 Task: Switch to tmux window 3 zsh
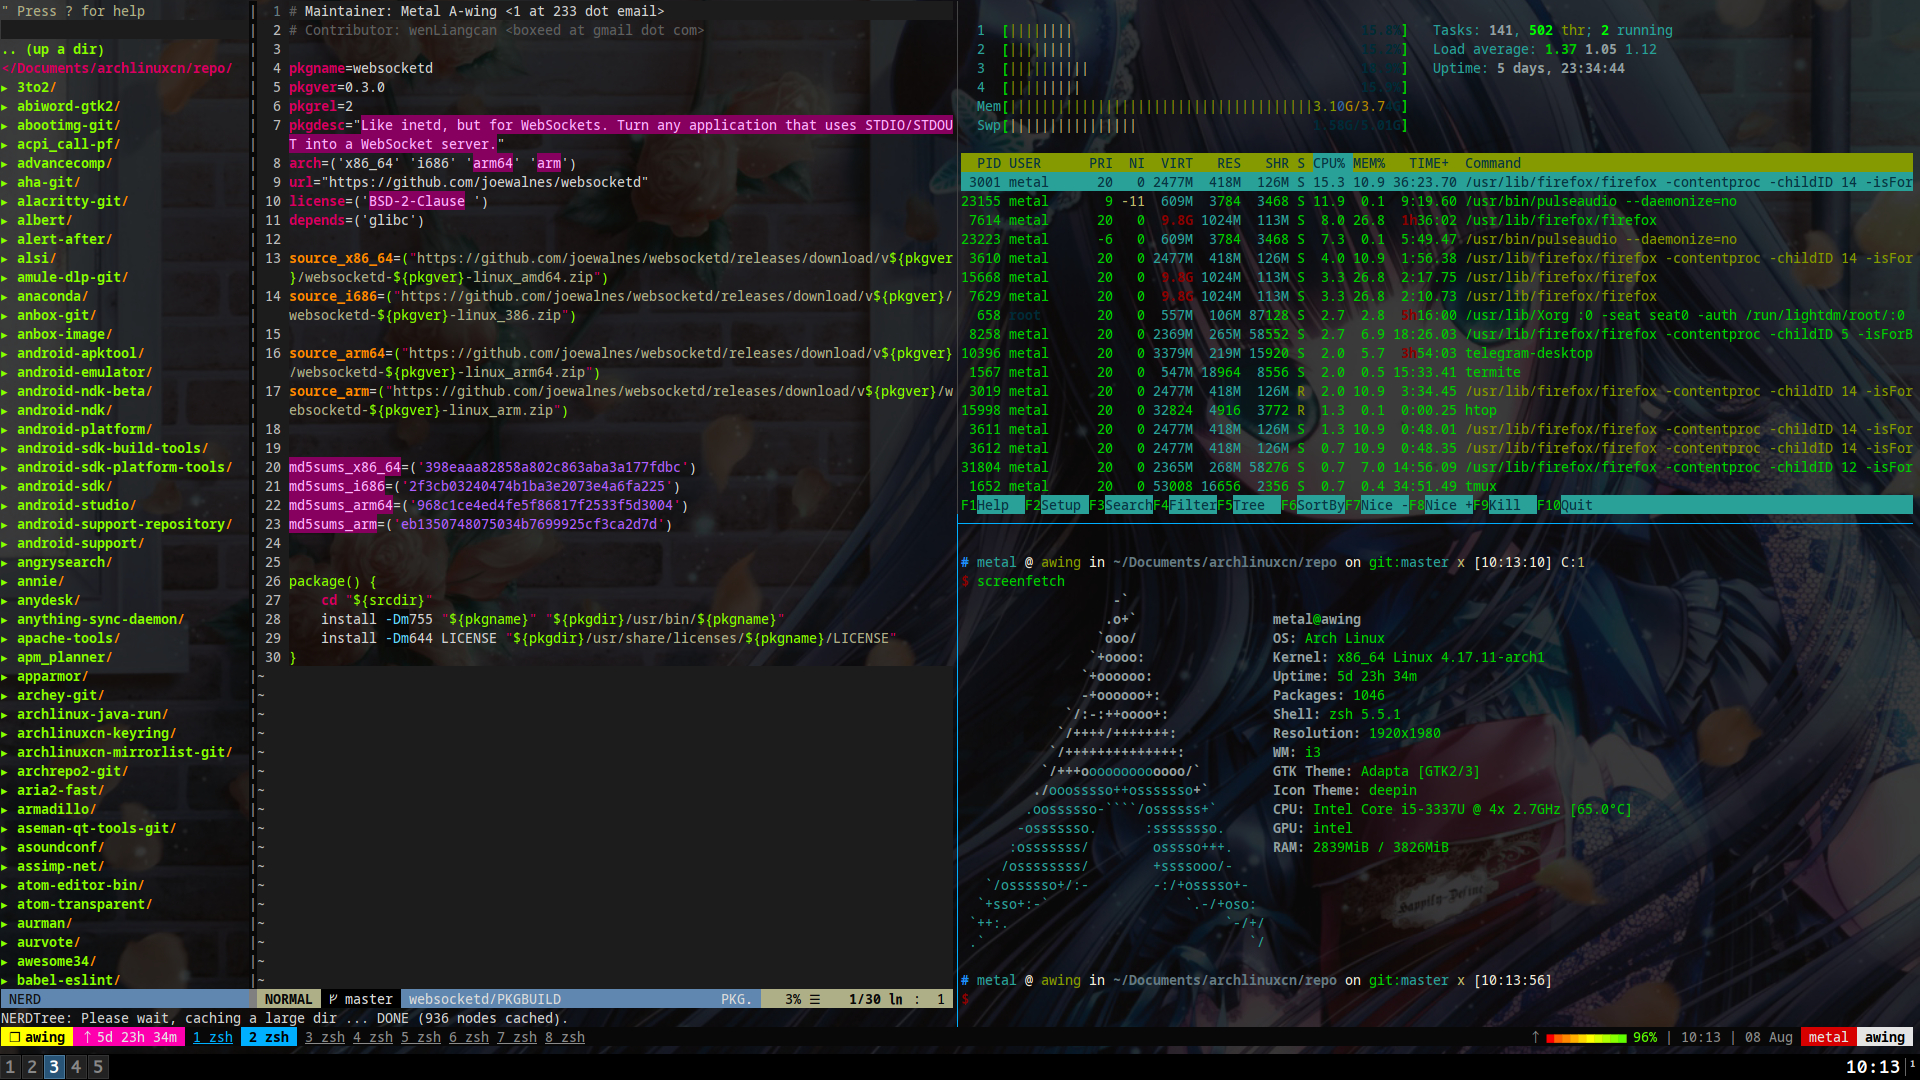(x=325, y=1038)
